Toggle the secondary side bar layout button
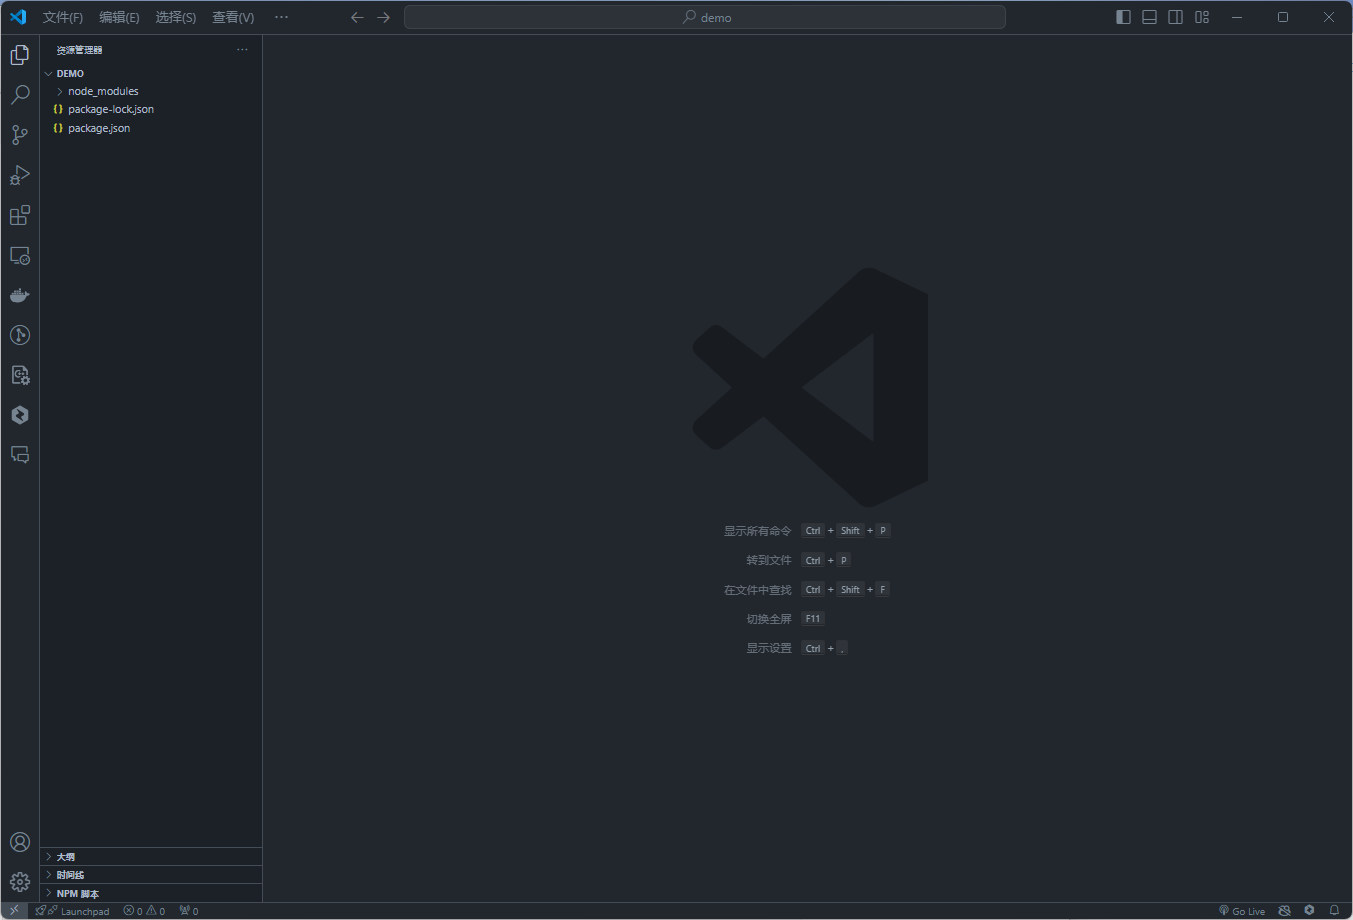Screen dimensions: 1353x920 point(1176,17)
